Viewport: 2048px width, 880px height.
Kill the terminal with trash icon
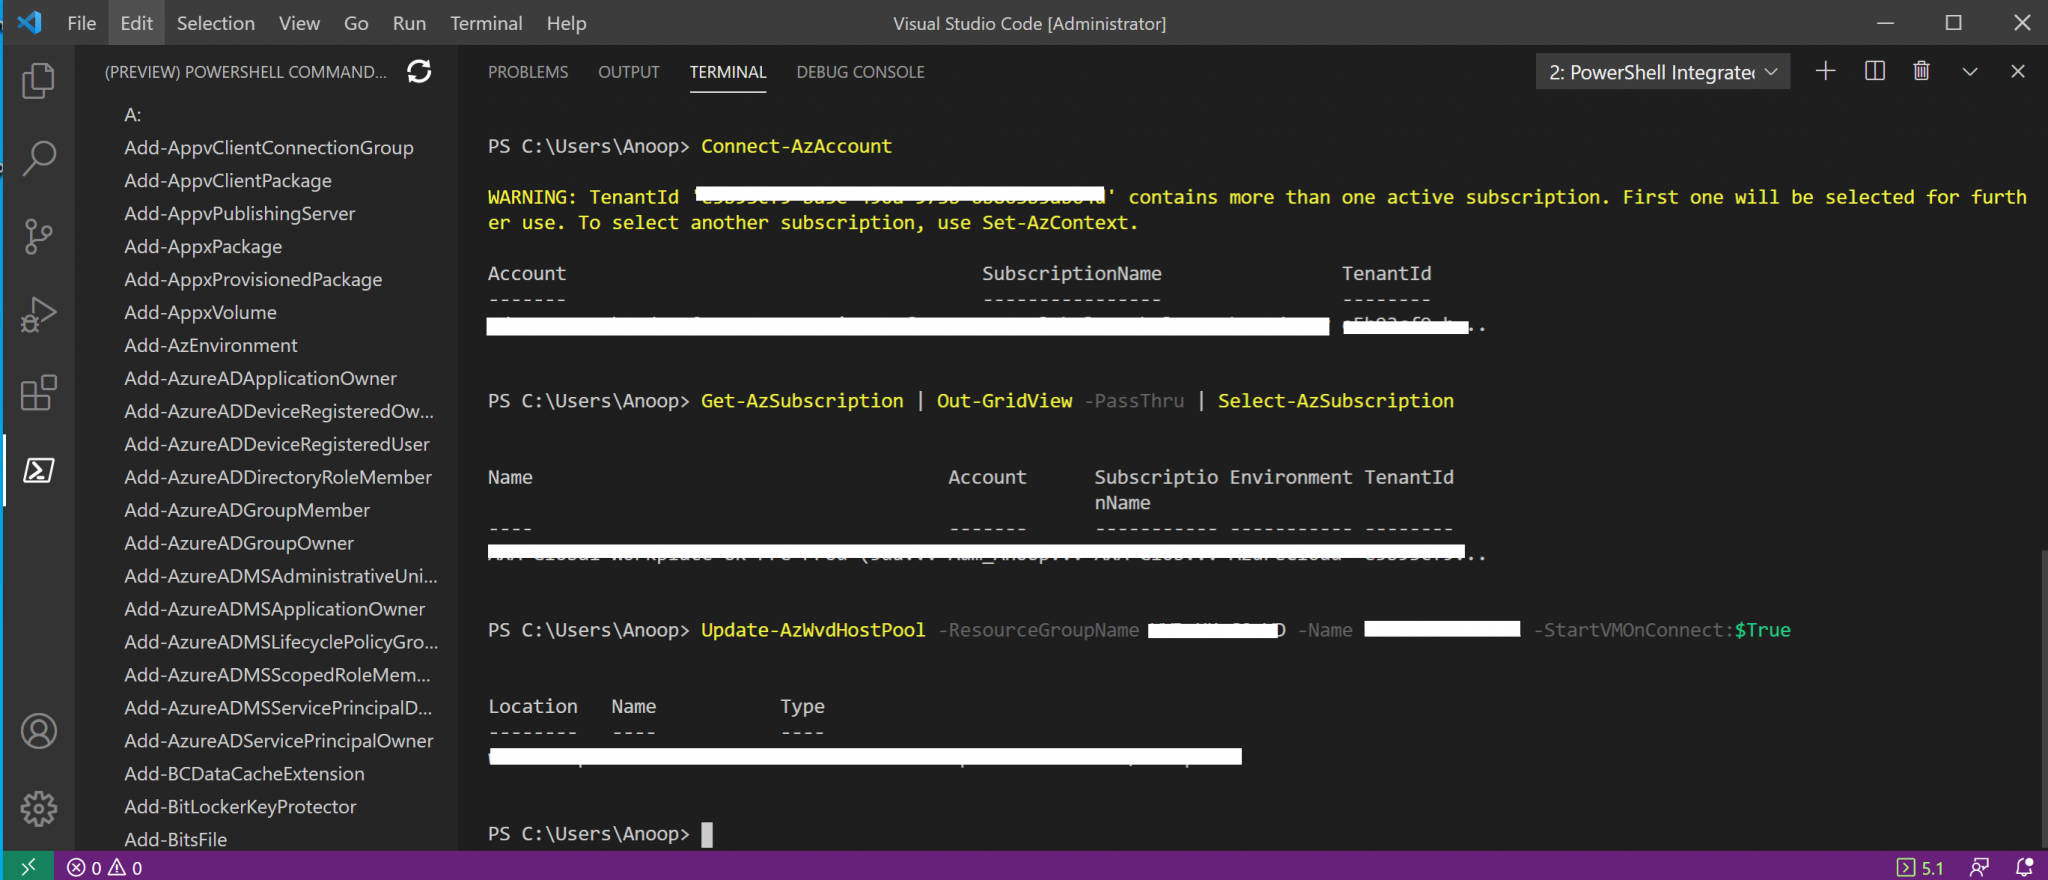[1921, 71]
